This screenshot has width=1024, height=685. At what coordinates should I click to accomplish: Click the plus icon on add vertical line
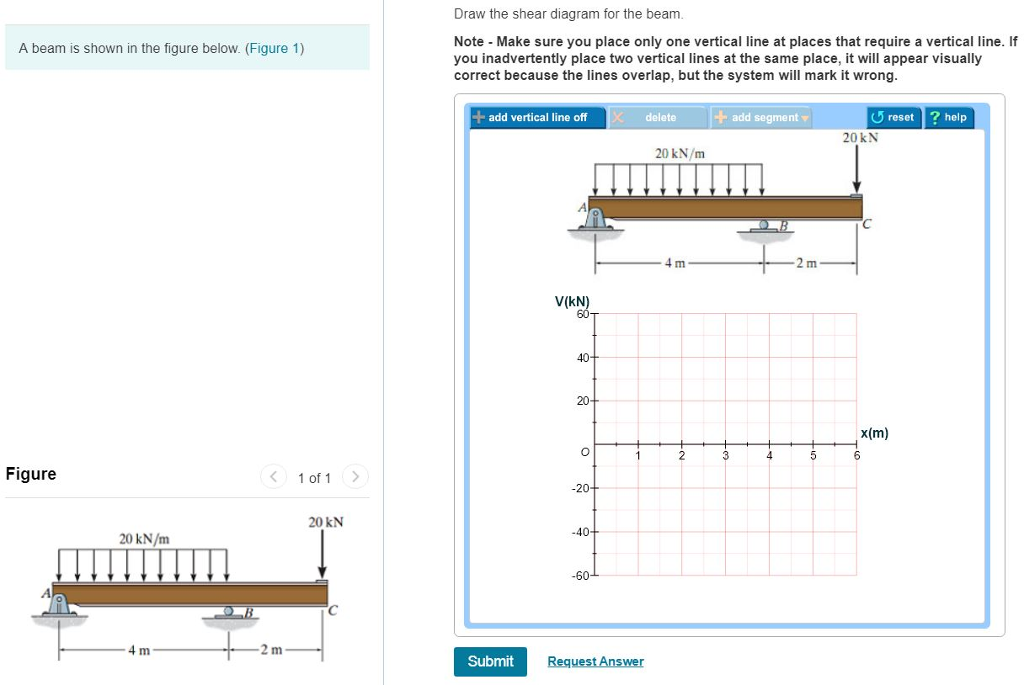(477, 118)
